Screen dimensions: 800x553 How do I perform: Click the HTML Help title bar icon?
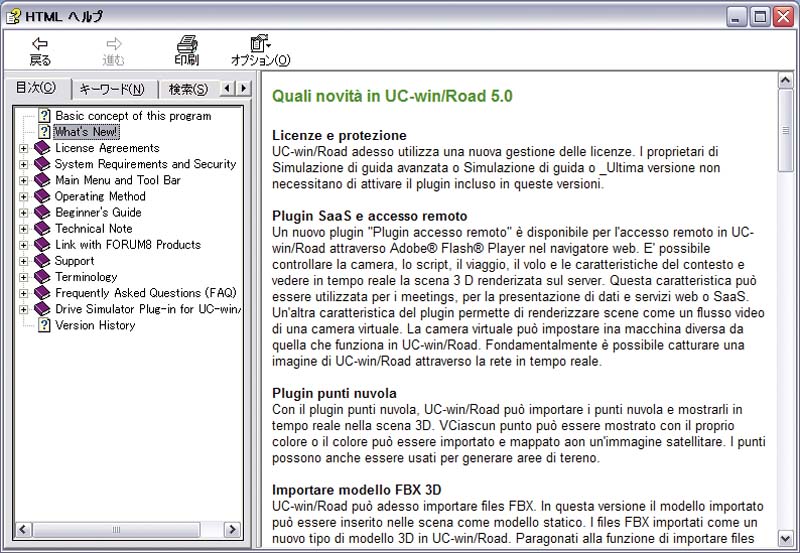click(14, 17)
